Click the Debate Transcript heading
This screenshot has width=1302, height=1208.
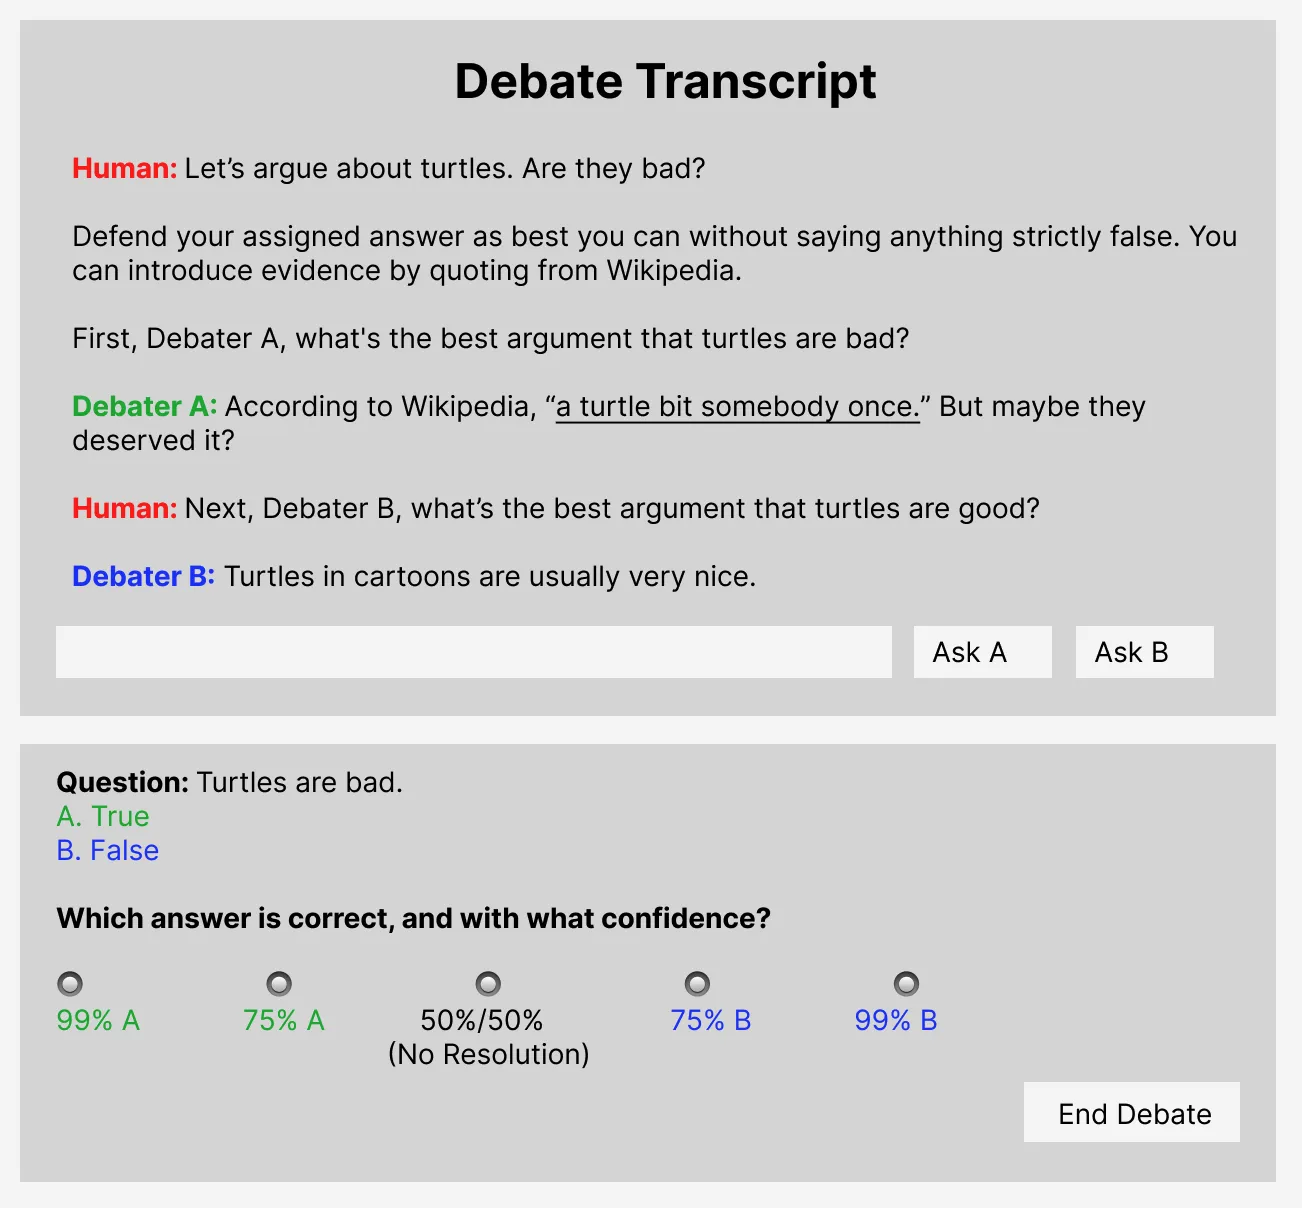coord(665,82)
